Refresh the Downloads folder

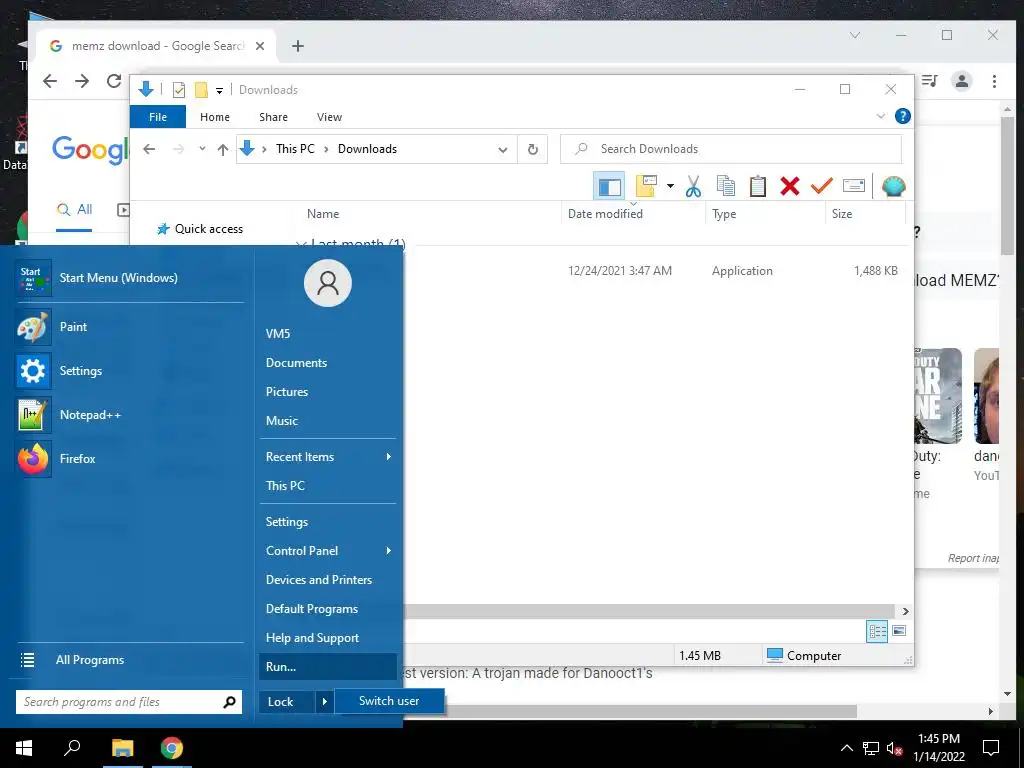(533, 150)
